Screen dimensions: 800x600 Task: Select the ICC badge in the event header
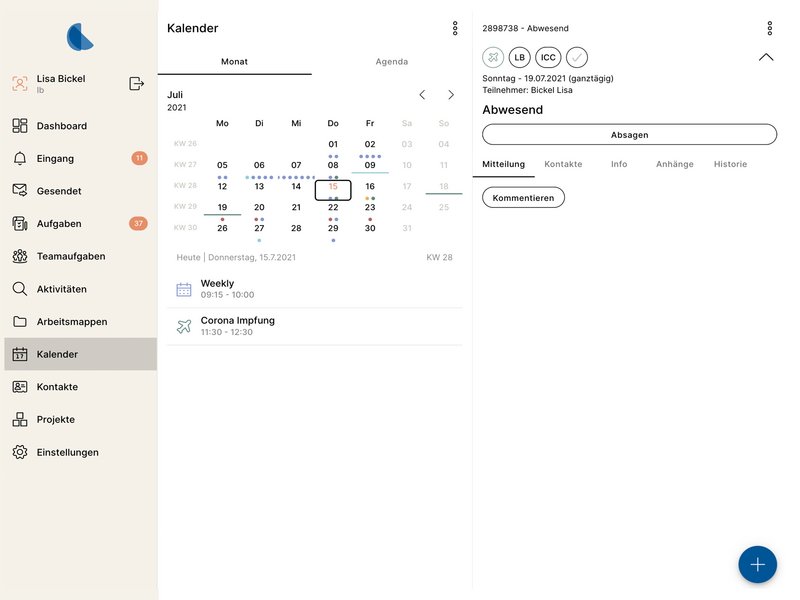[548, 57]
